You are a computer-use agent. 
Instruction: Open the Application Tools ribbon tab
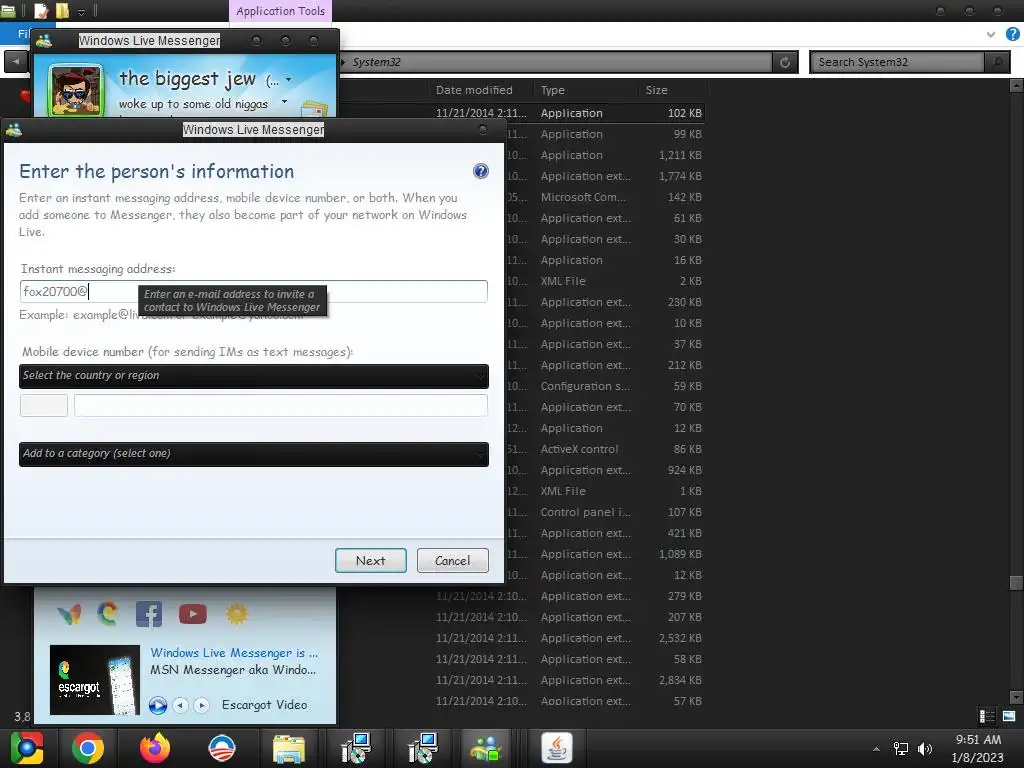[280, 11]
